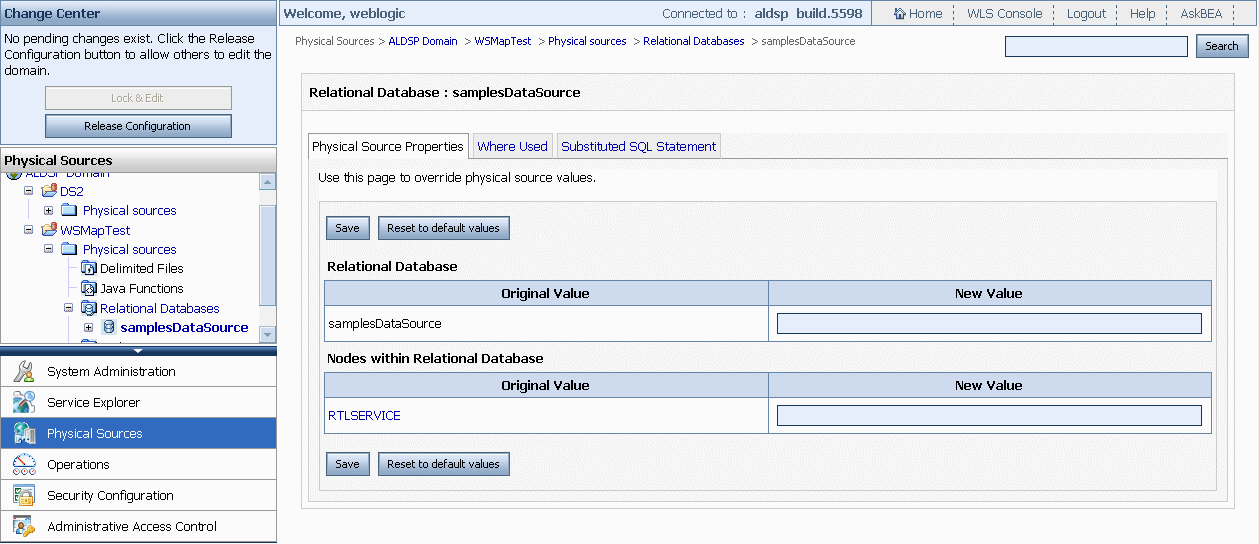Click the folder icon of Physical sources under WSMapTest

(x=69, y=249)
